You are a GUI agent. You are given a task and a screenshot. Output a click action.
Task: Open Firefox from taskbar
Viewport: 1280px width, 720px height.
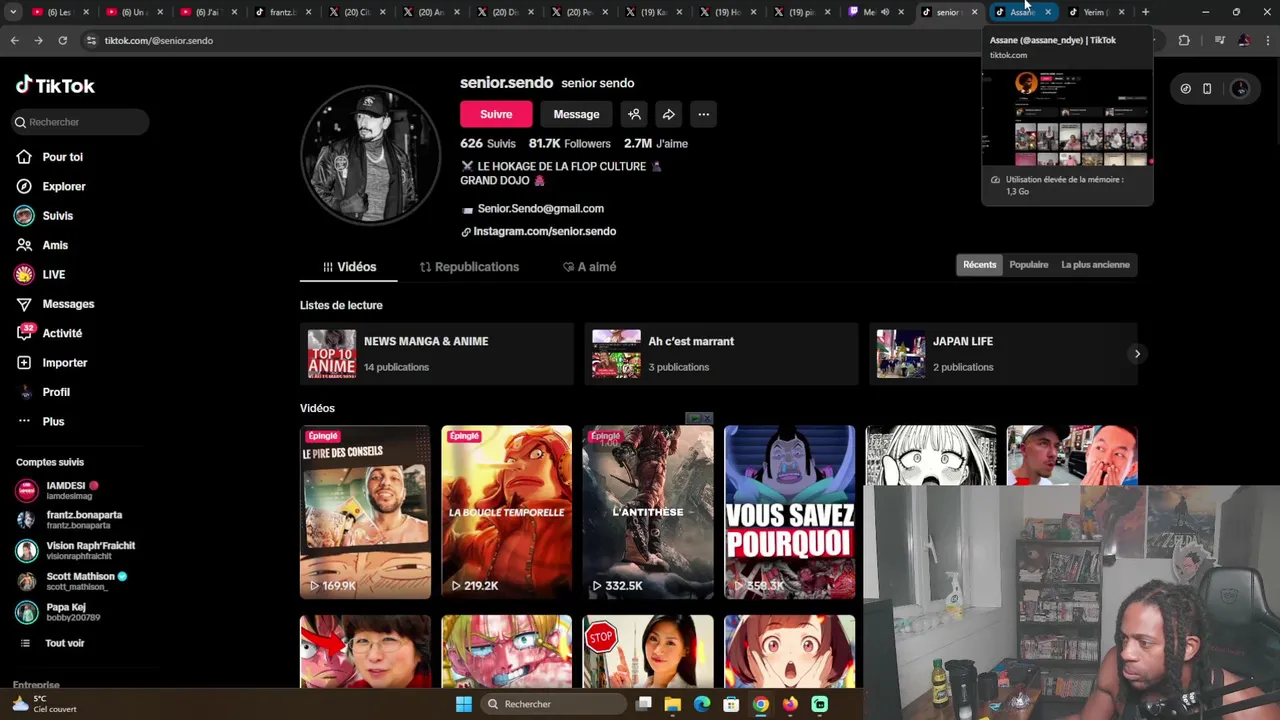pyautogui.click(x=790, y=704)
